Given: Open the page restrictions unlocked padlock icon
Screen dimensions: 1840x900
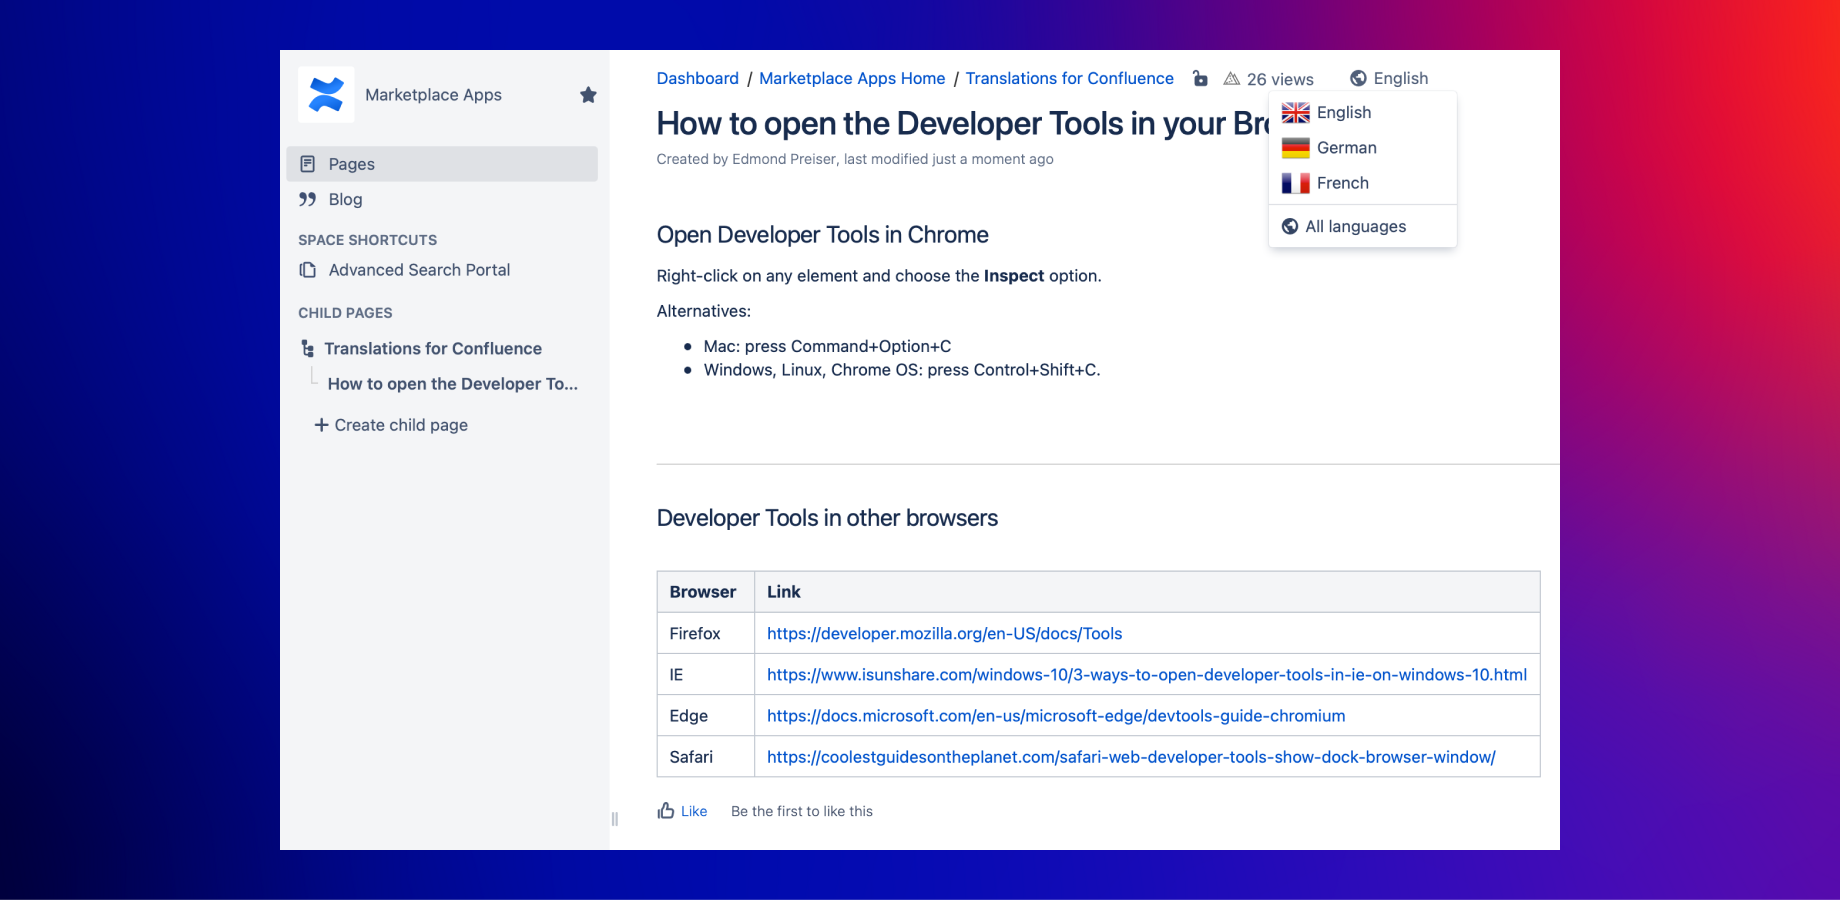Looking at the screenshot, I should (1200, 79).
